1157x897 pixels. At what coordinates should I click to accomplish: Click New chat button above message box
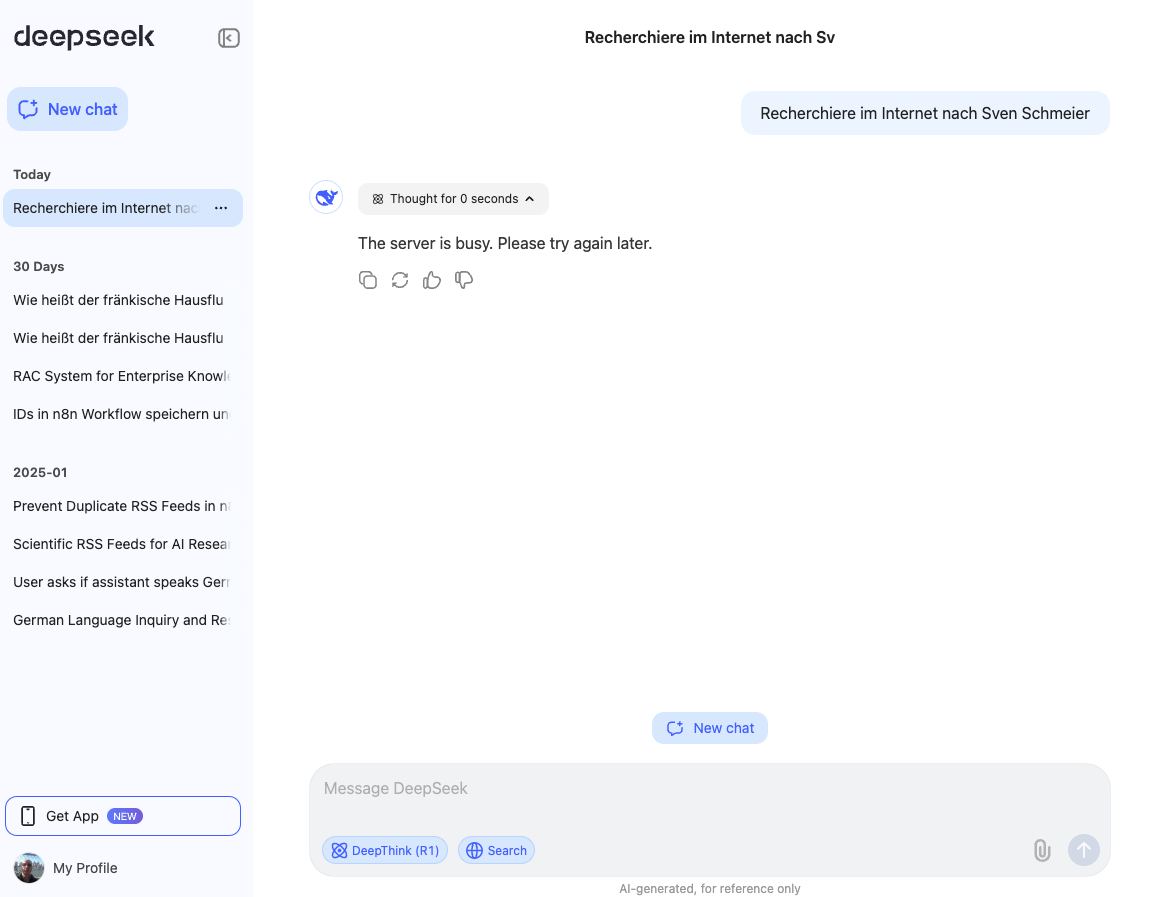coord(710,728)
